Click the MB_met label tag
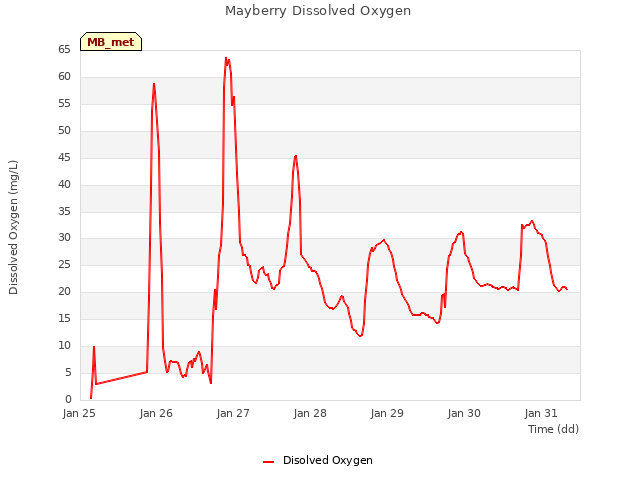 111,42
